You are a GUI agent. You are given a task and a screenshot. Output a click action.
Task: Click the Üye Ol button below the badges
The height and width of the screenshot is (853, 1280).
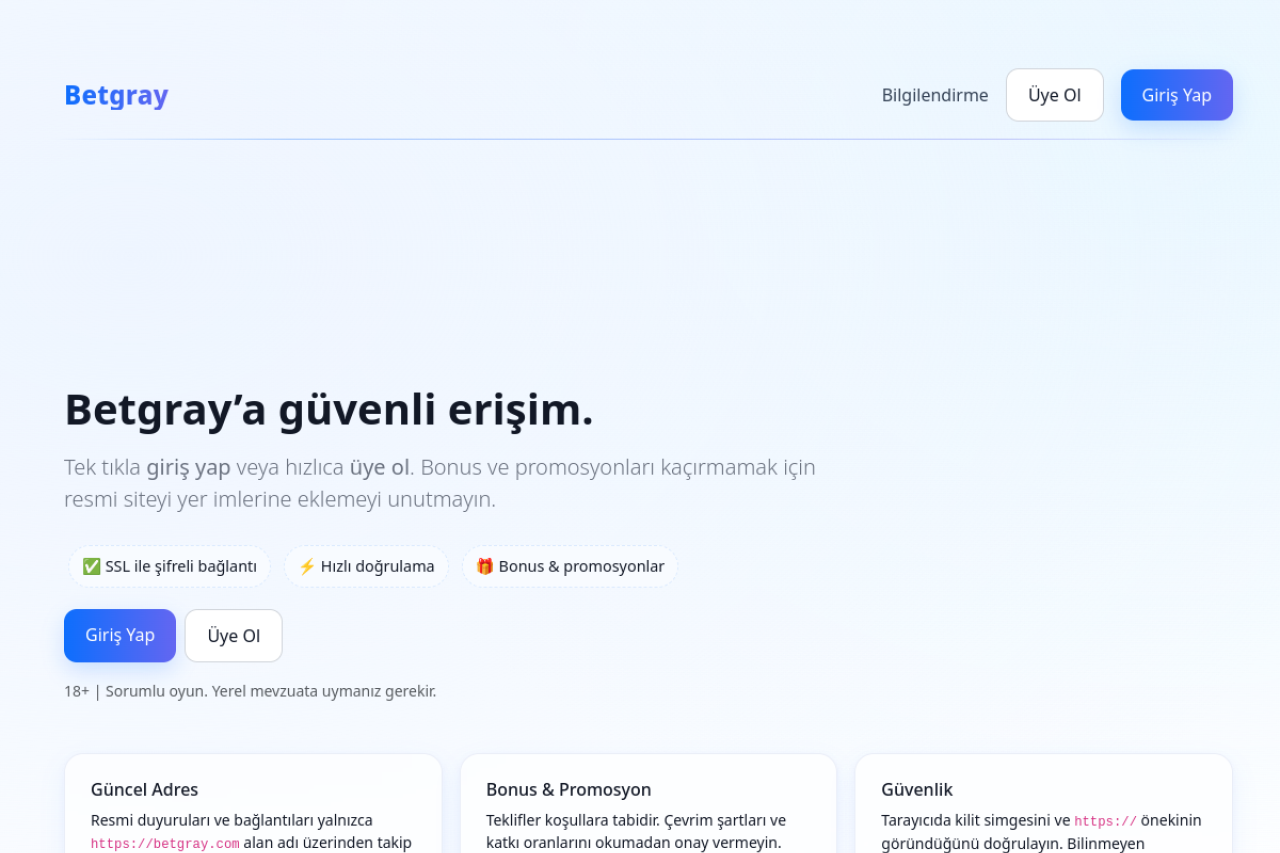(x=234, y=636)
